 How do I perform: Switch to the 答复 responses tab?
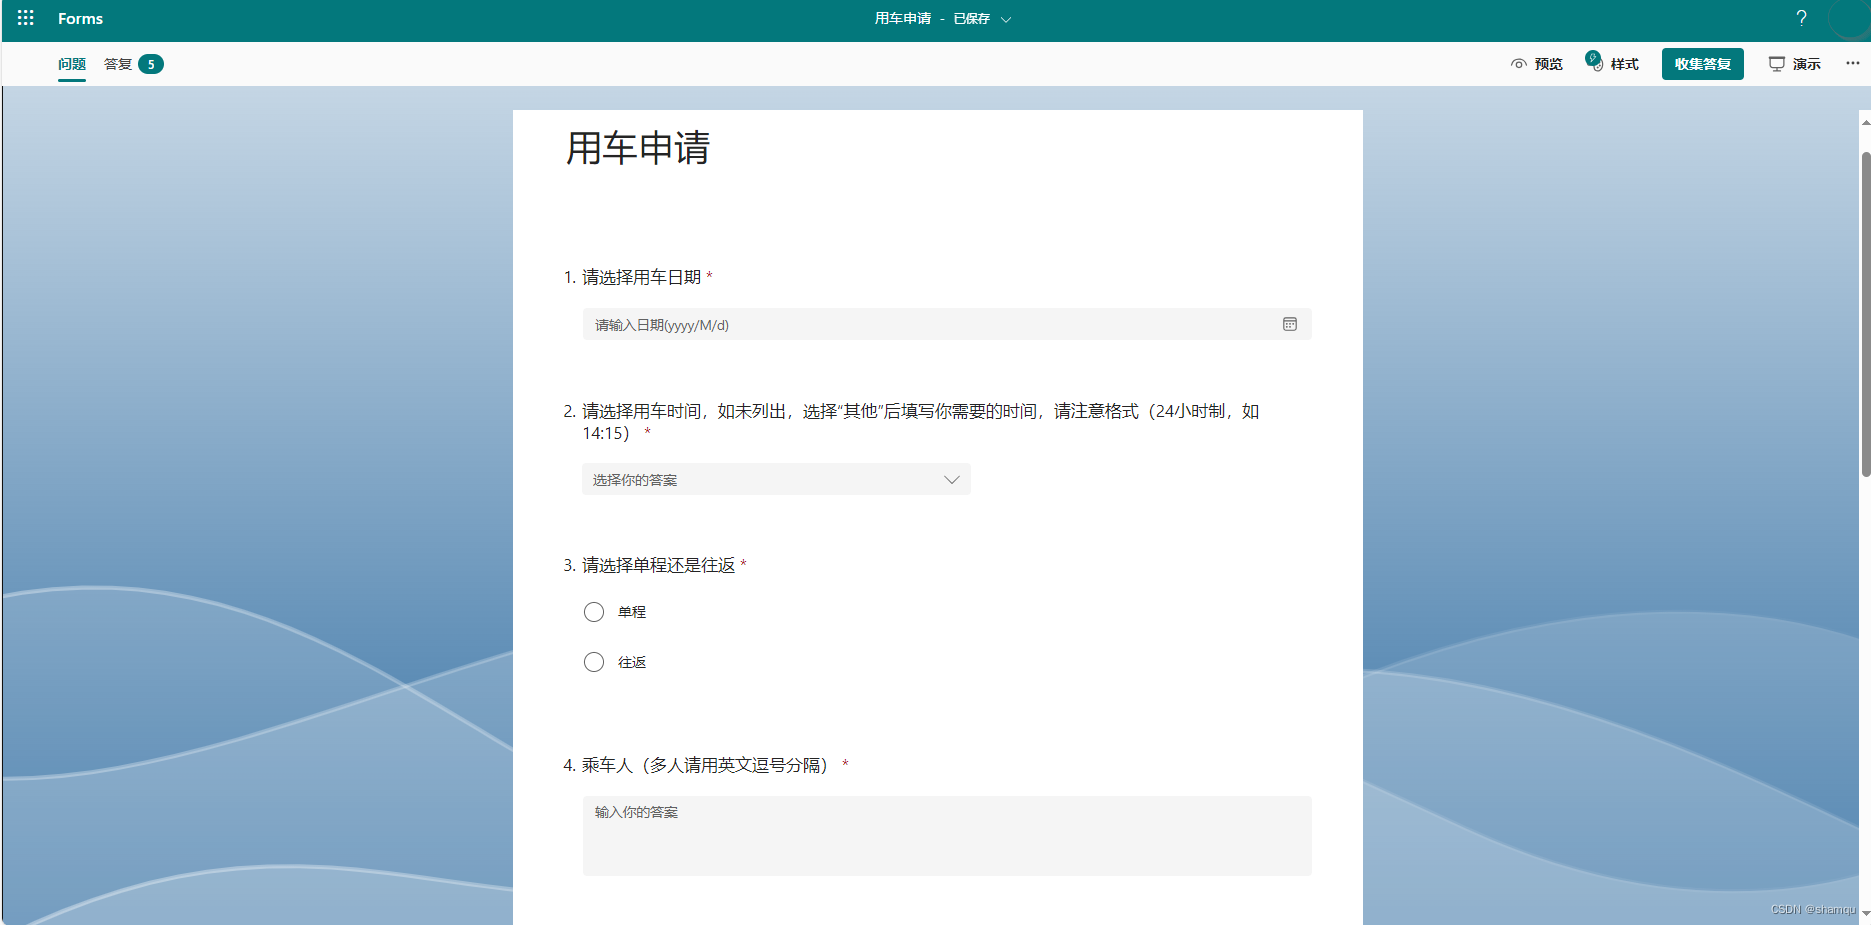pyautogui.click(x=118, y=63)
